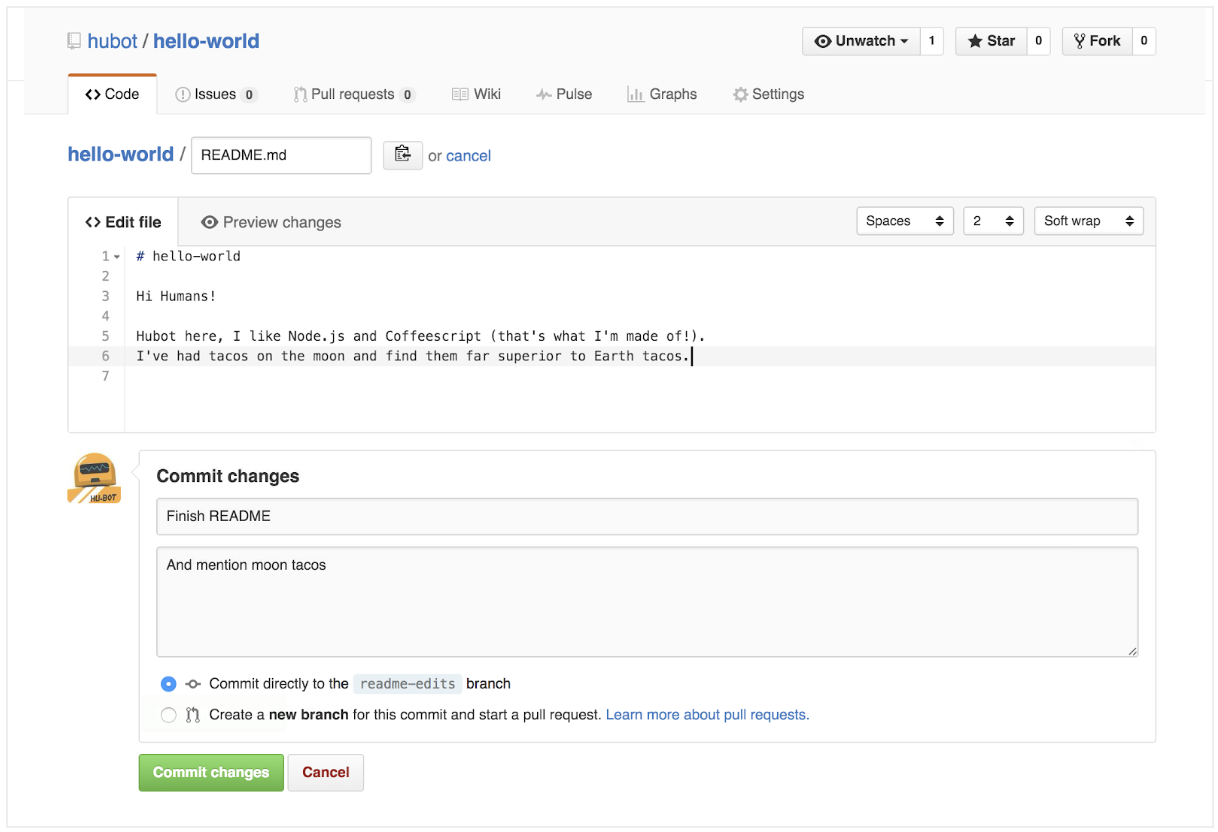Click the 'Hi Humans!' line in editor
Image resolution: width=1218 pixels, height=832 pixels.
pos(176,296)
